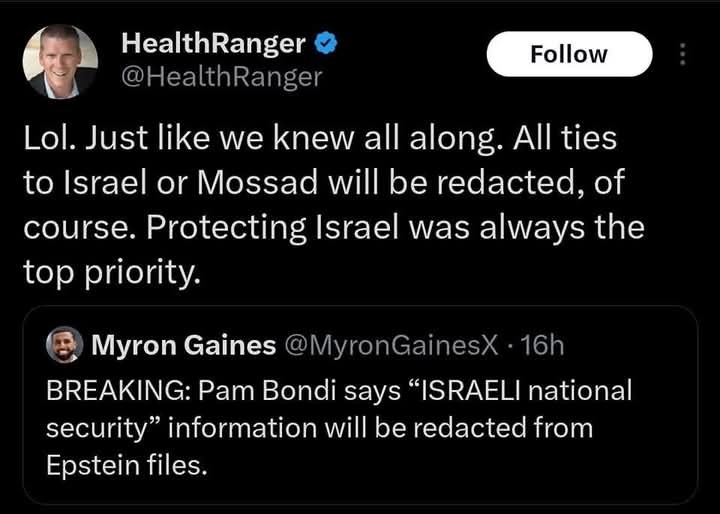This screenshot has height=514, width=720.
Task: Open the three-dot more options menu
Action: 683,55
